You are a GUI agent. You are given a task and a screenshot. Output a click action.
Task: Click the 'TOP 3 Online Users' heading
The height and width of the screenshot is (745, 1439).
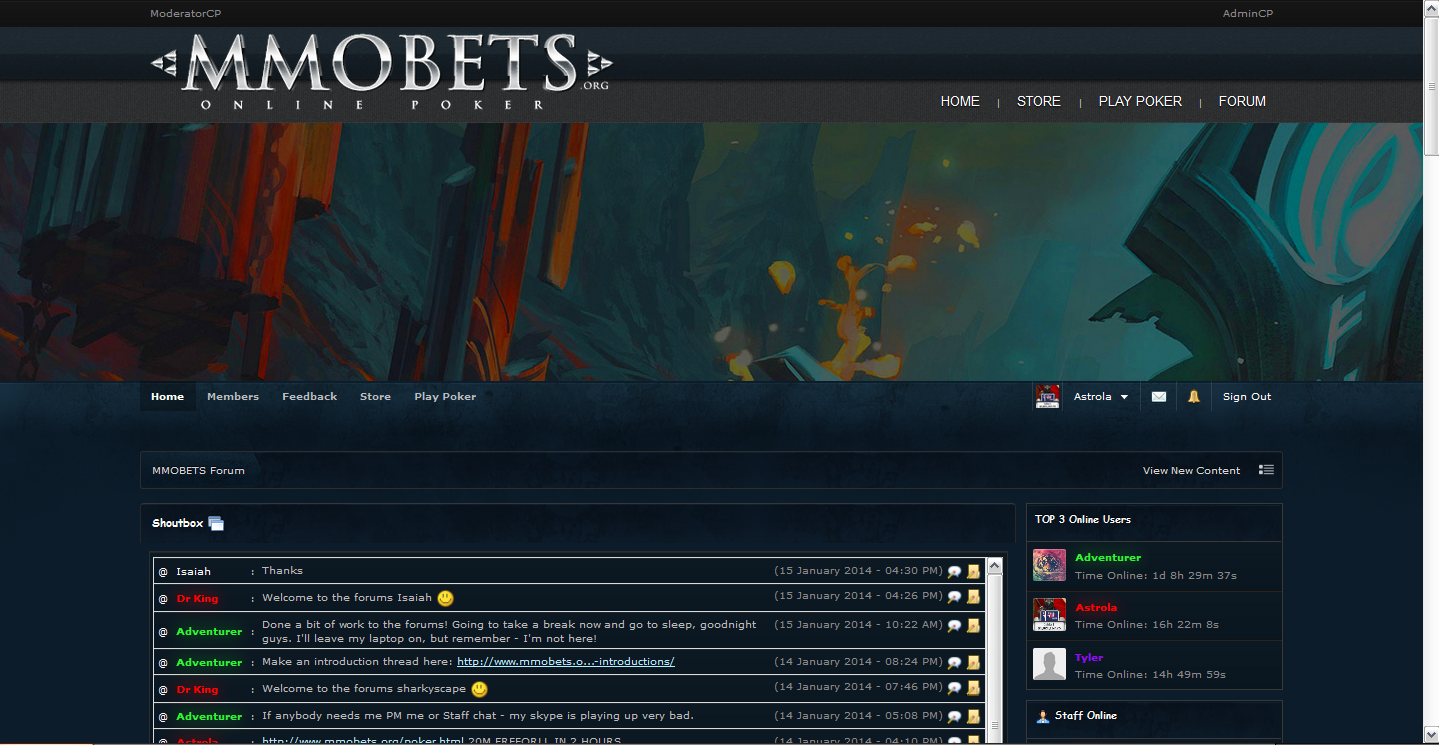1083,520
